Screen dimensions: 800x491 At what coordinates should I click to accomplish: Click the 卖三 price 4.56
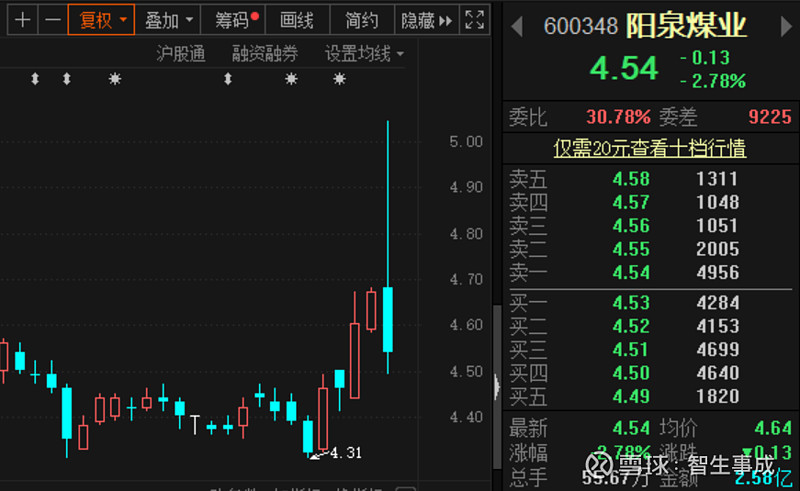631,226
